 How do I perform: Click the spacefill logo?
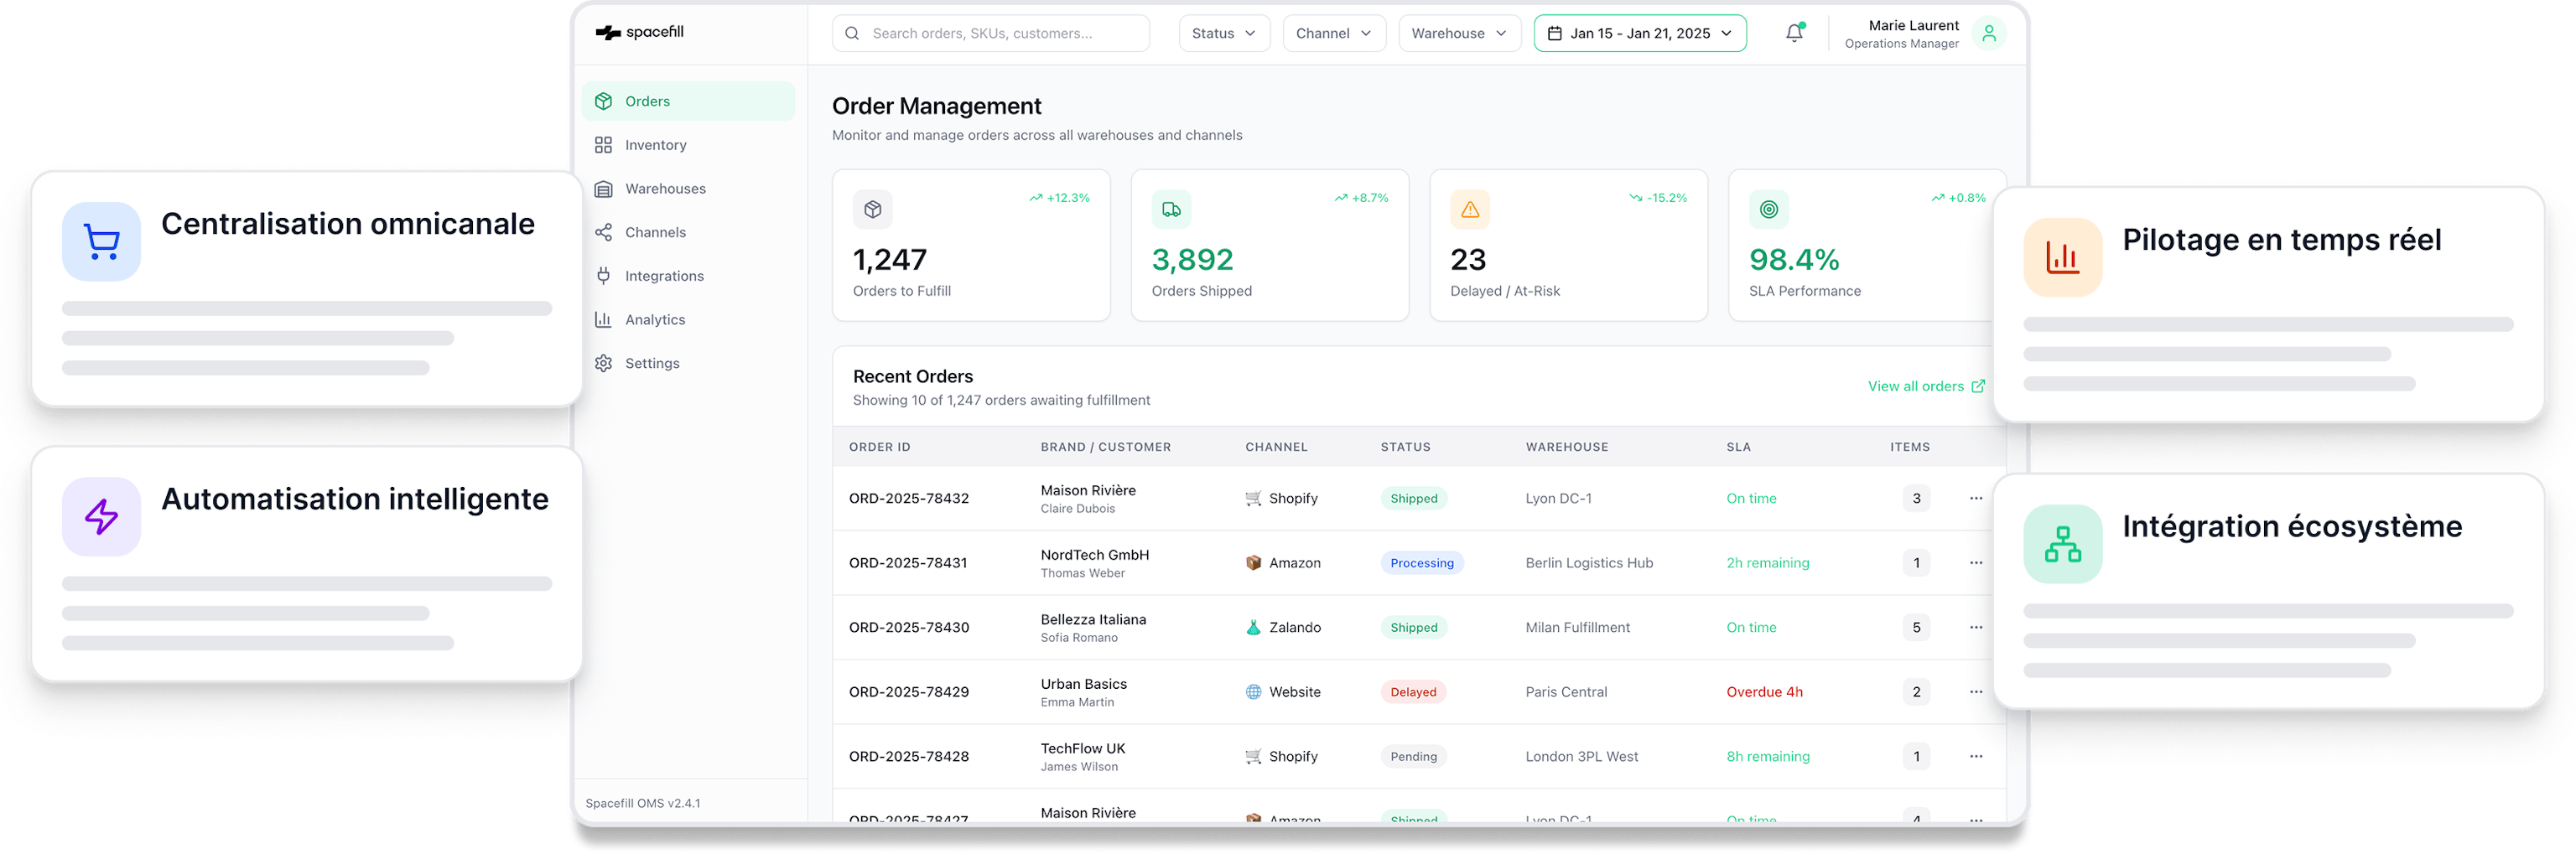tap(640, 32)
